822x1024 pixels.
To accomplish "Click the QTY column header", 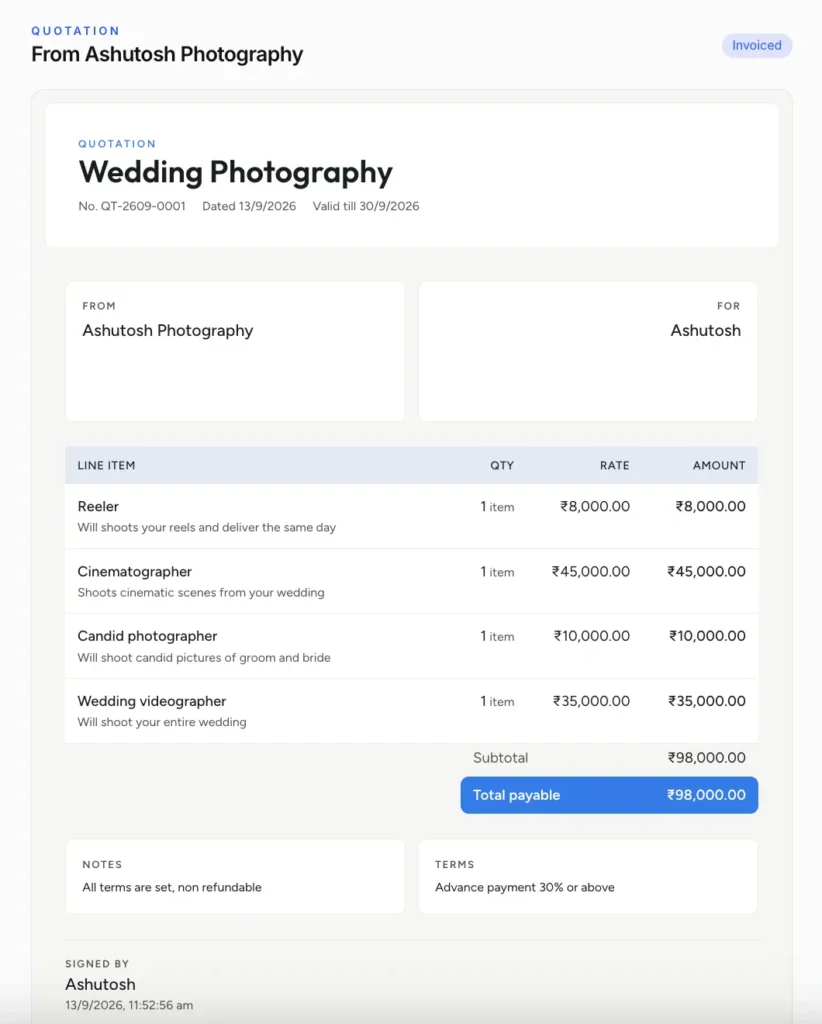I will [x=502, y=466].
